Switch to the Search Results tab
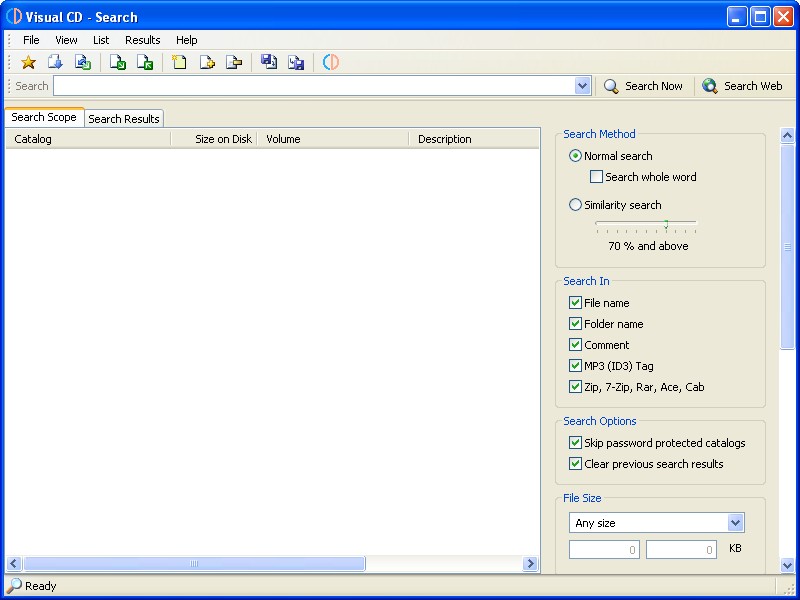Screen dimensions: 800x600 pos(124,119)
